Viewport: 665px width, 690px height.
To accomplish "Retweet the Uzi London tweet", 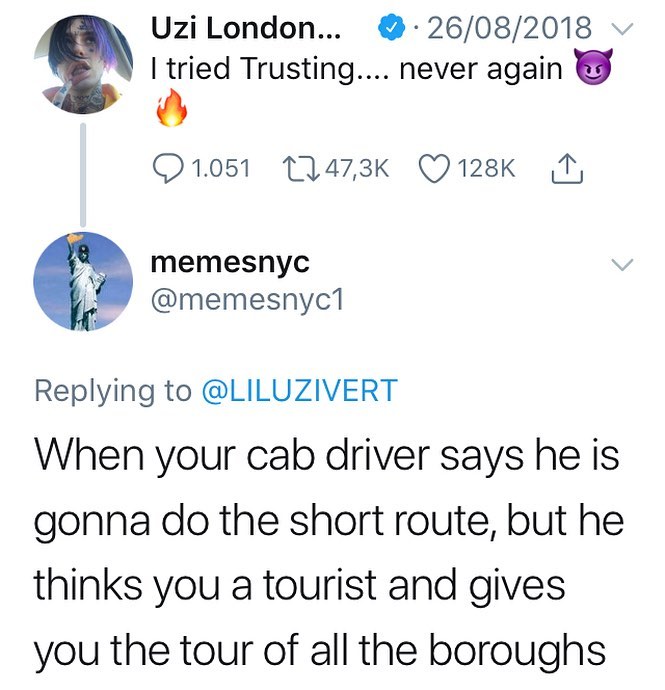I will click(x=299, y=169).
